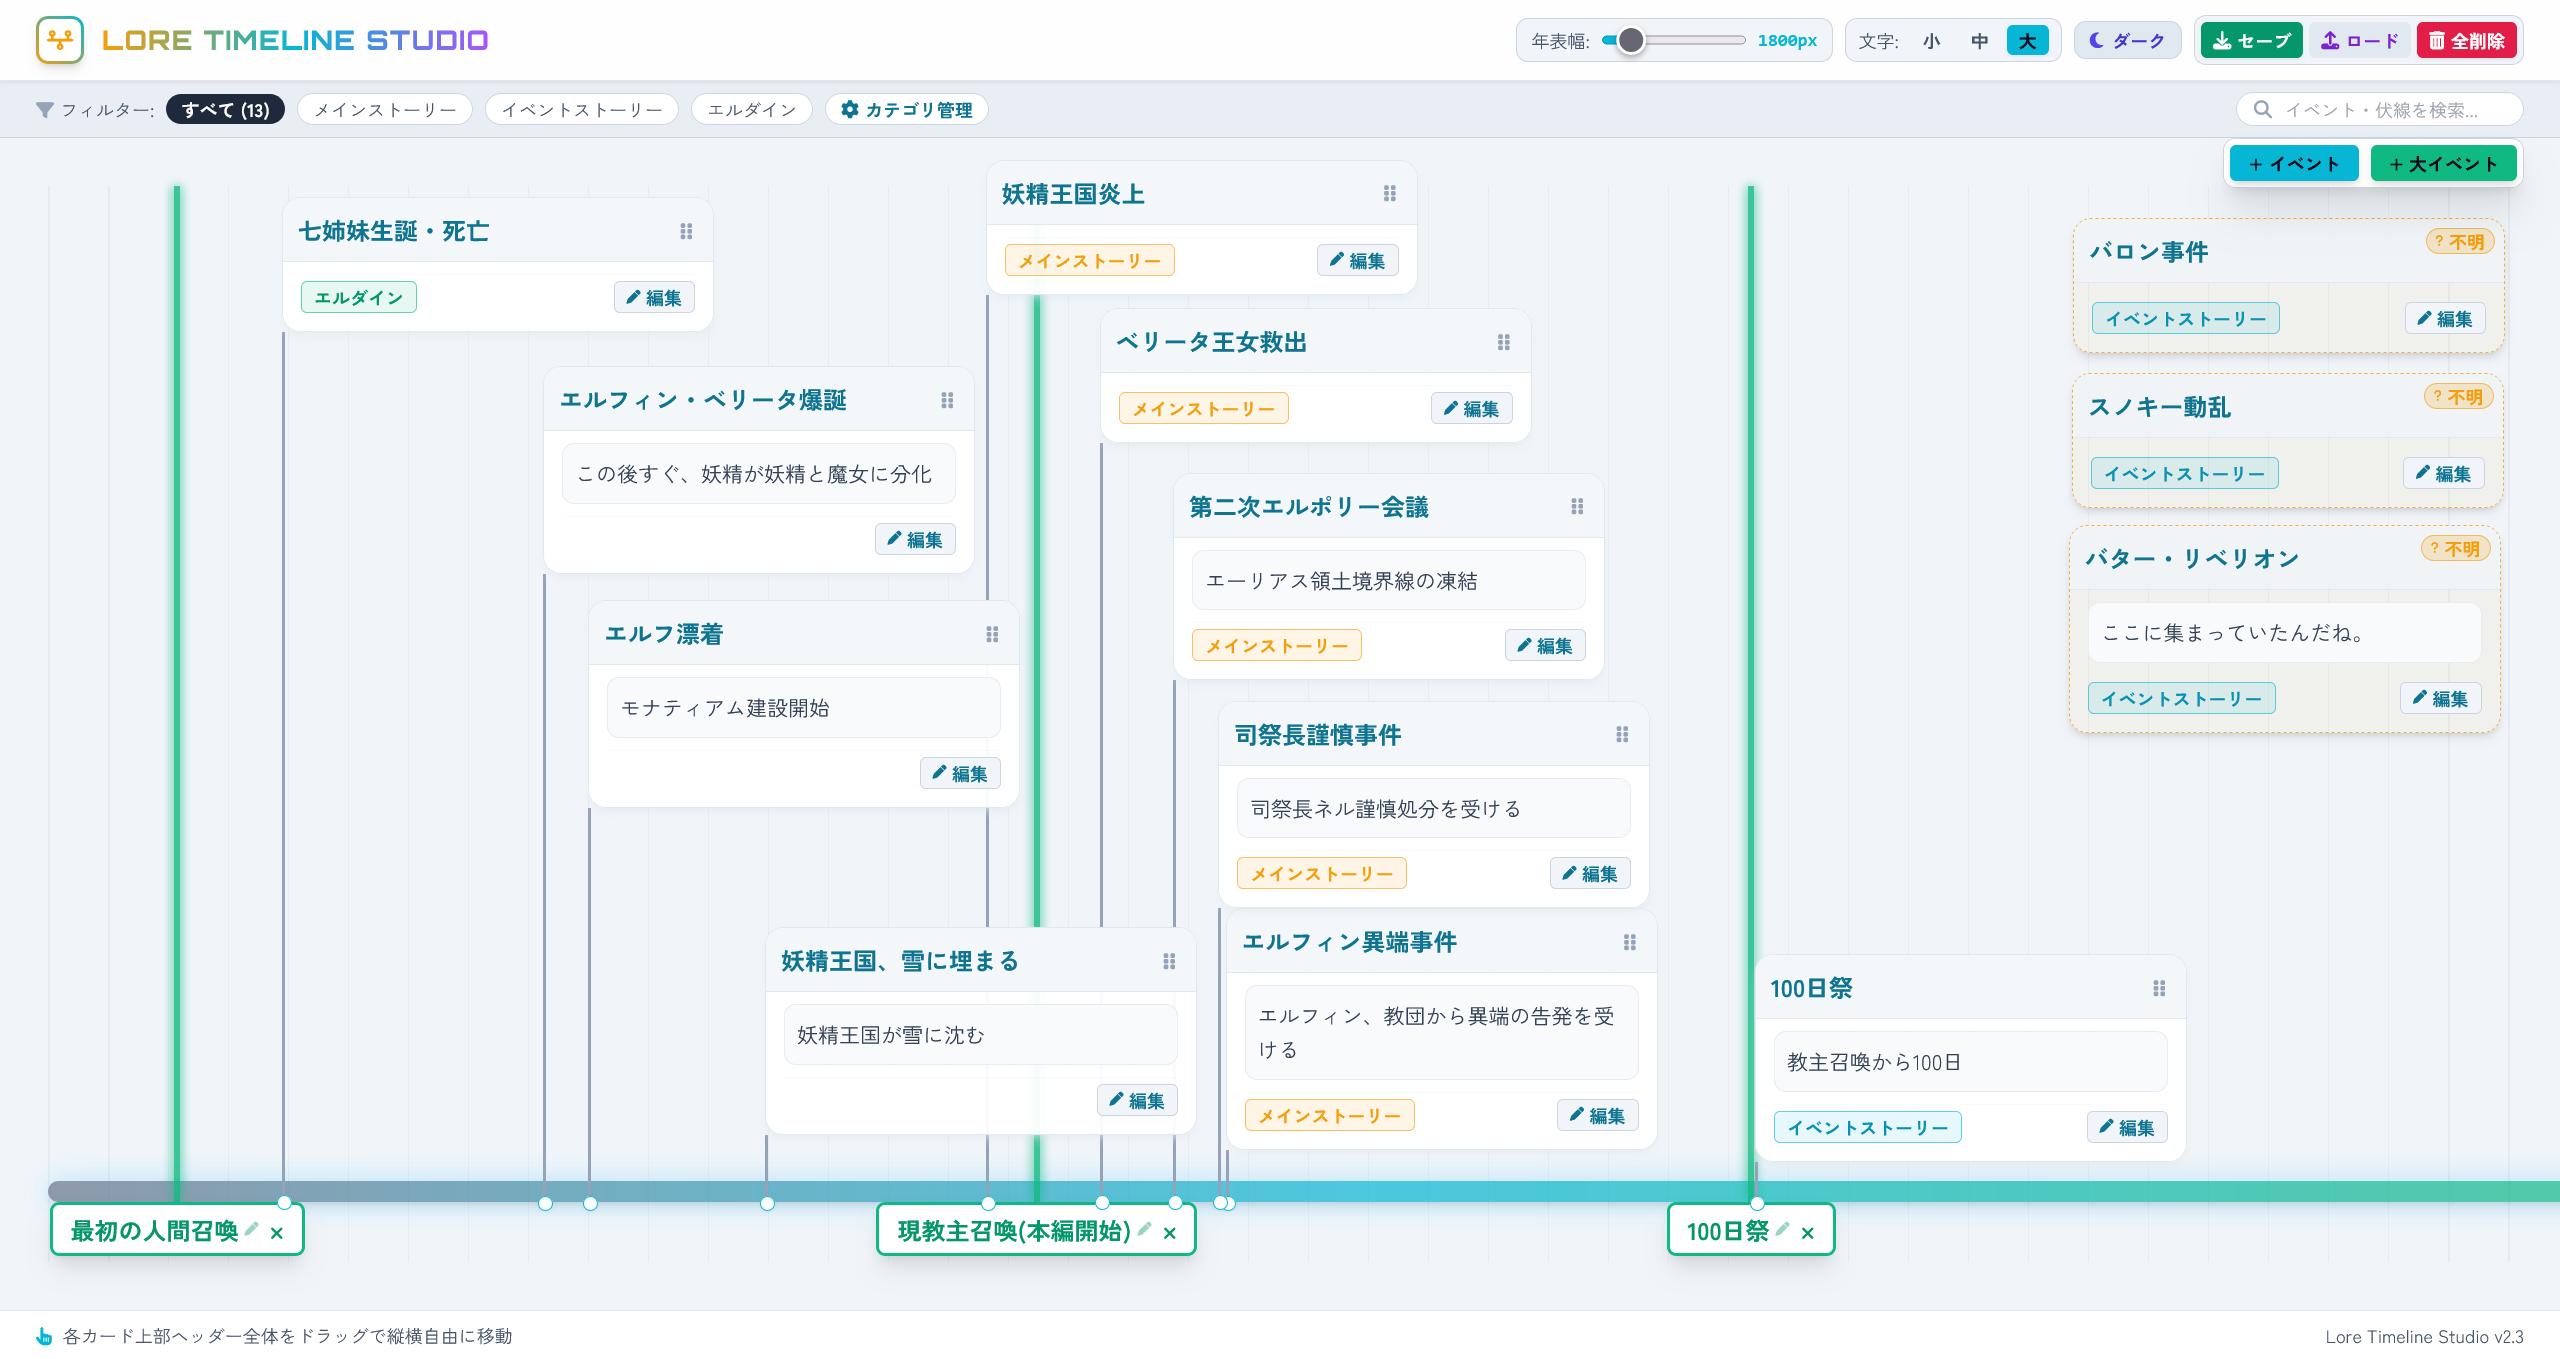Edit the 100日祭 card
The height and width of the screenshot is (1359, 2560).
2127,1127
